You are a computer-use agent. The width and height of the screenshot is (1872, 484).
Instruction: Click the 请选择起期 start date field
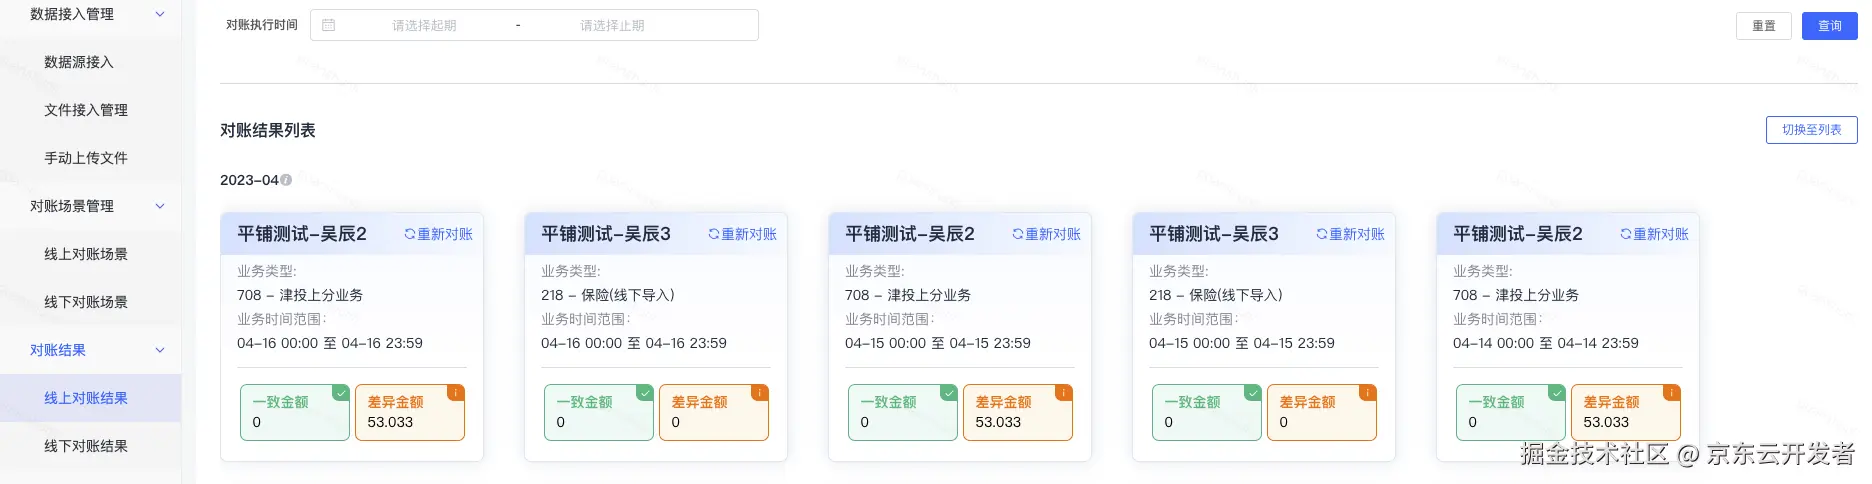424,25
